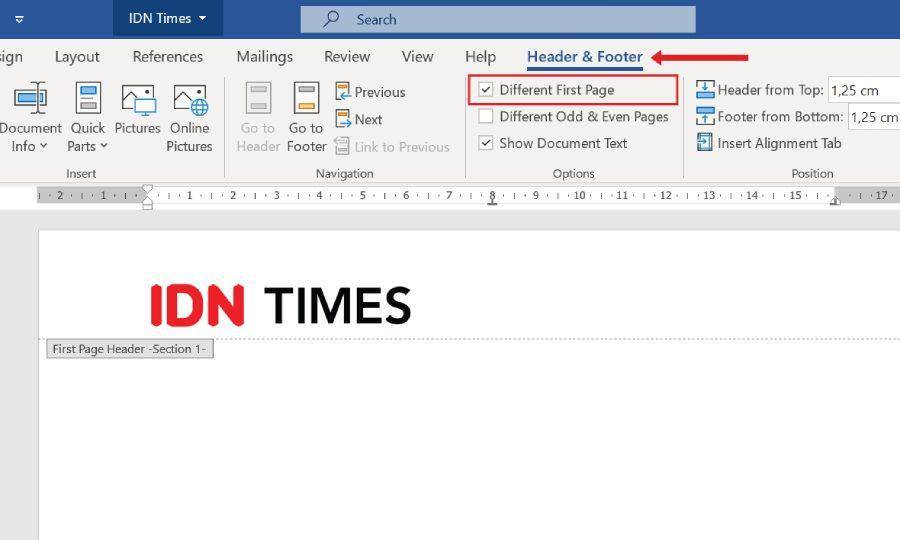
Task: Click the Footer from Bottom icon
Action: pos(705,116)
